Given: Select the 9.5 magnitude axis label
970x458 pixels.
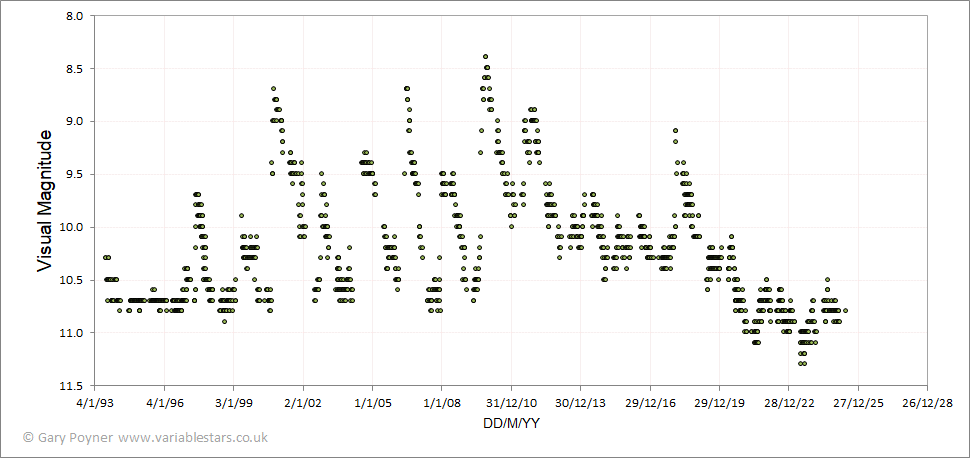Looking at the screenshot, I should tap(75, 175).
